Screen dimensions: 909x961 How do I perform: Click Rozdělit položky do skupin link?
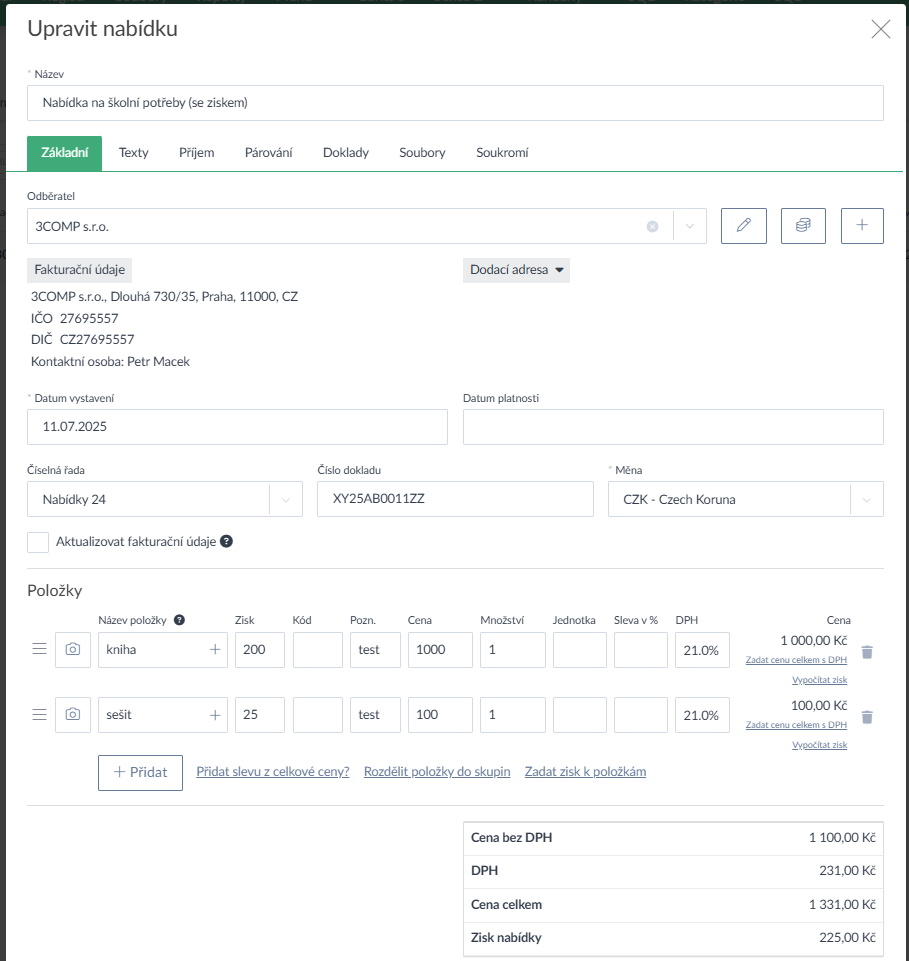pos(437,772)
